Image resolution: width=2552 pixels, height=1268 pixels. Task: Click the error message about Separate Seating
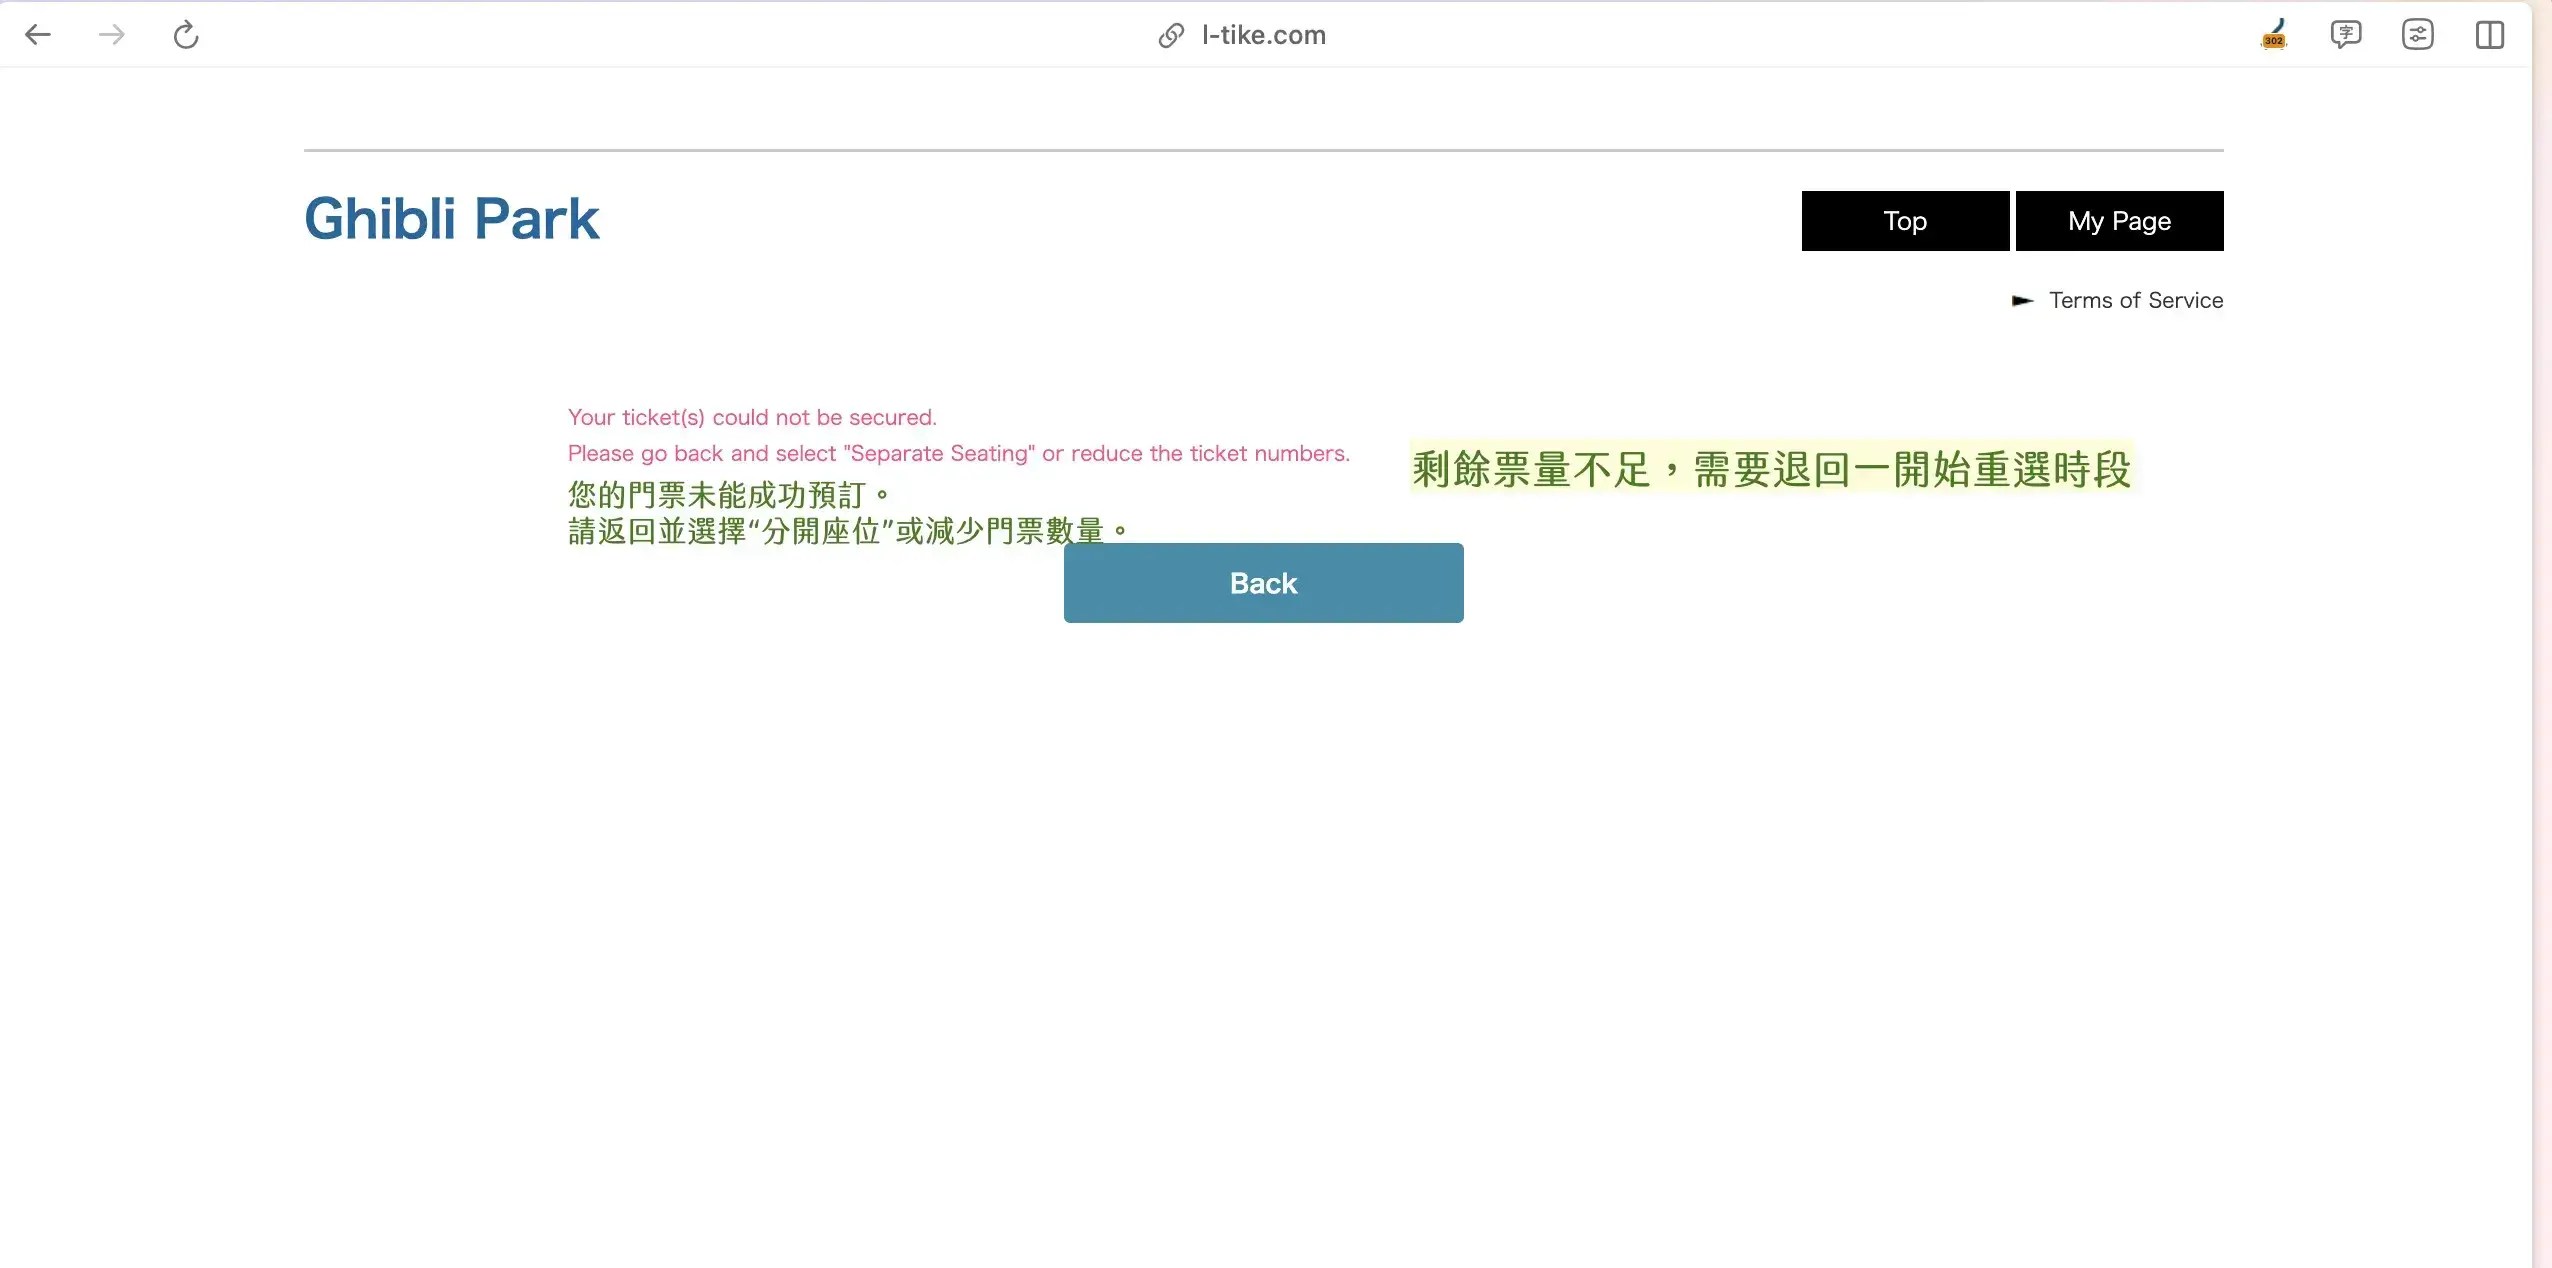point(958,453)
